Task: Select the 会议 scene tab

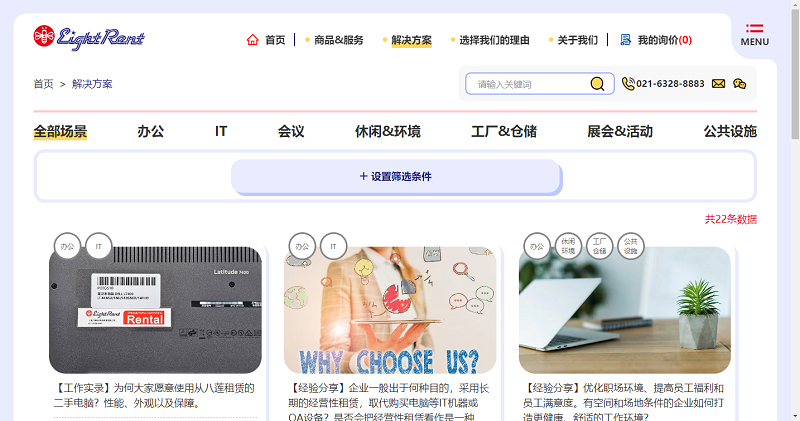Action: [291, 131]
